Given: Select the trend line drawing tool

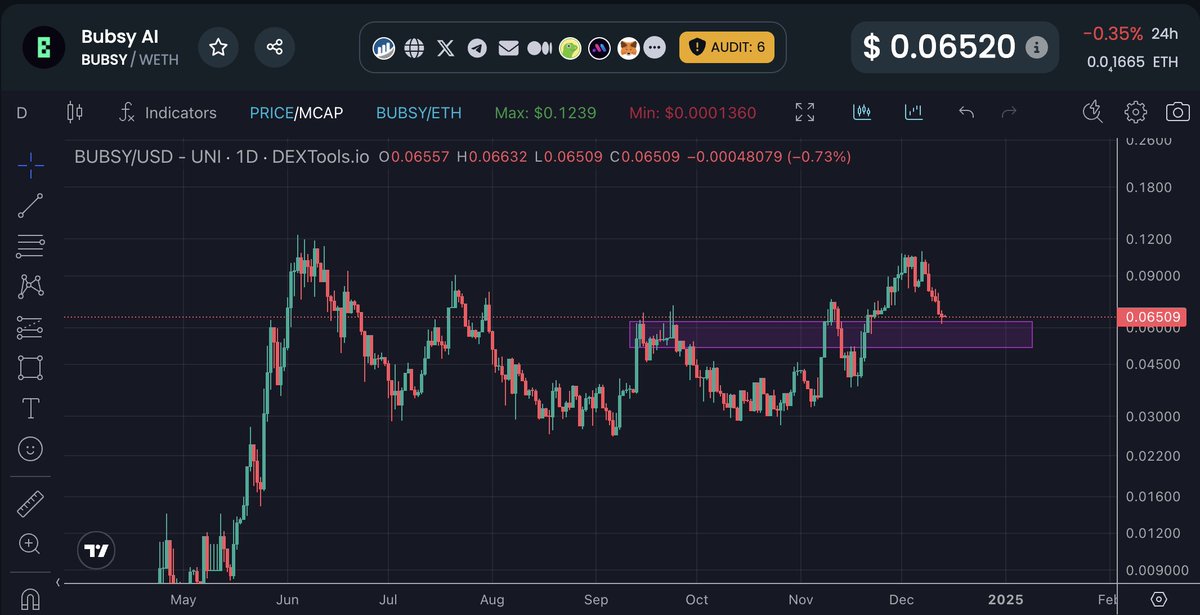Looking at the screenshot, I should point(31,206).
